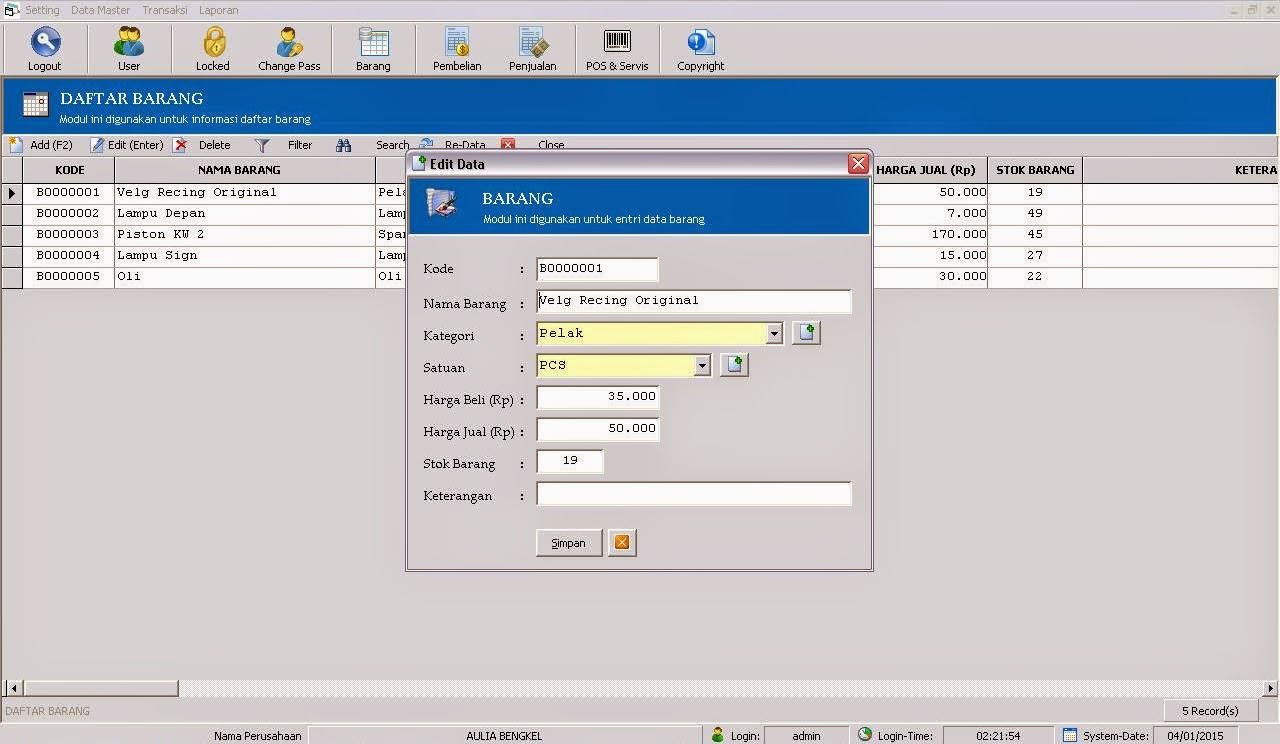Open the Data Master menu

100,10
